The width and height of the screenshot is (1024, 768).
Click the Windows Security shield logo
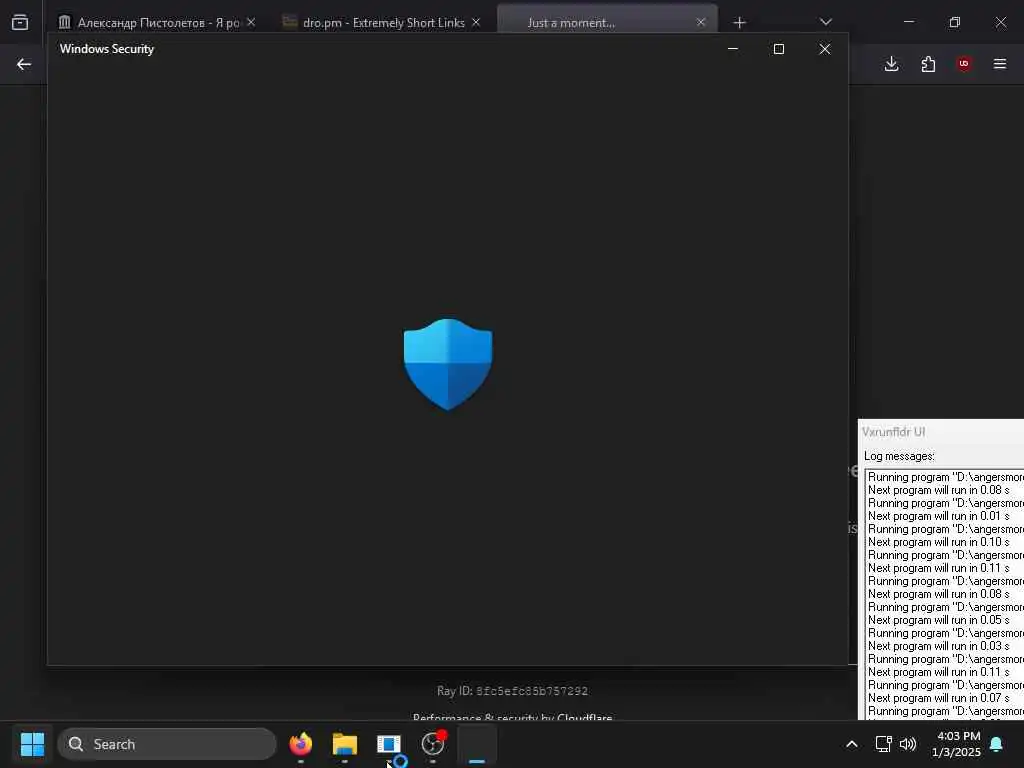[448, 364]
